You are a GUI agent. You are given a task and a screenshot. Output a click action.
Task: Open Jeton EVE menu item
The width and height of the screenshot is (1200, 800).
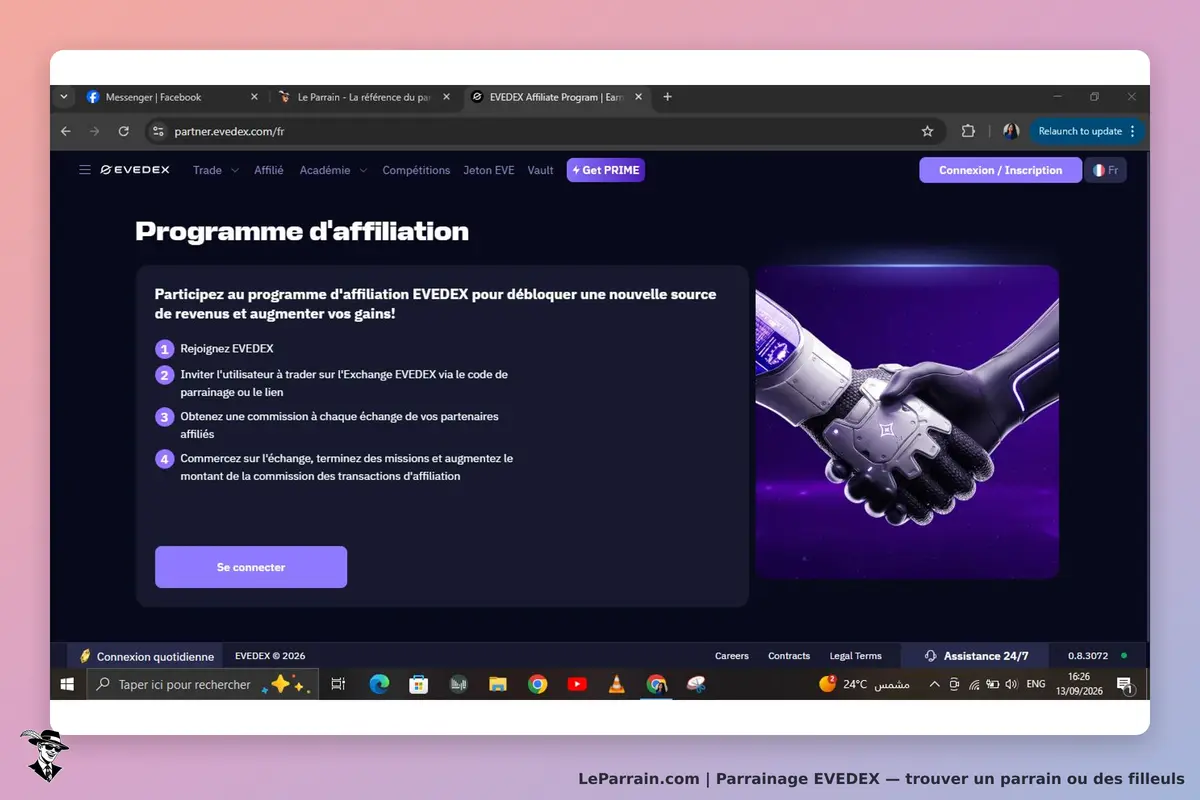tap(489, 170)
